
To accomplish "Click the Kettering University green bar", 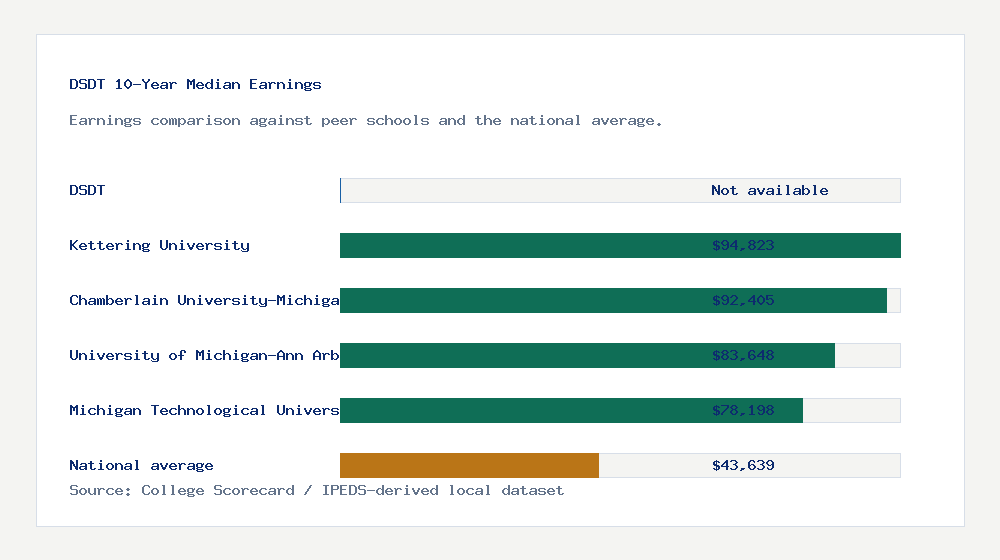I will pyautogui.click(x=621, y=246).
